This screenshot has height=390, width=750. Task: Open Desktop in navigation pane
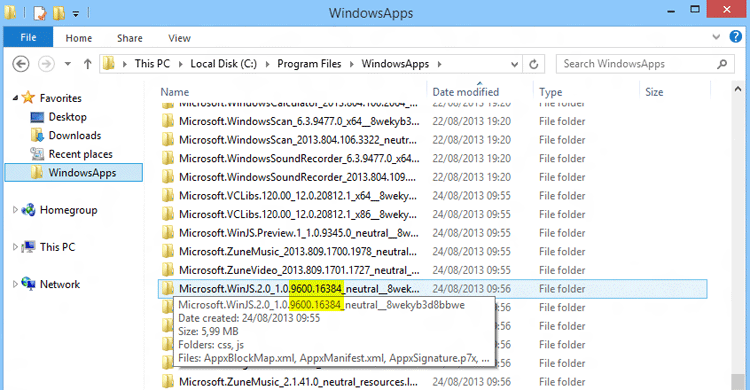pyautogui.click(x=67, y=117)
